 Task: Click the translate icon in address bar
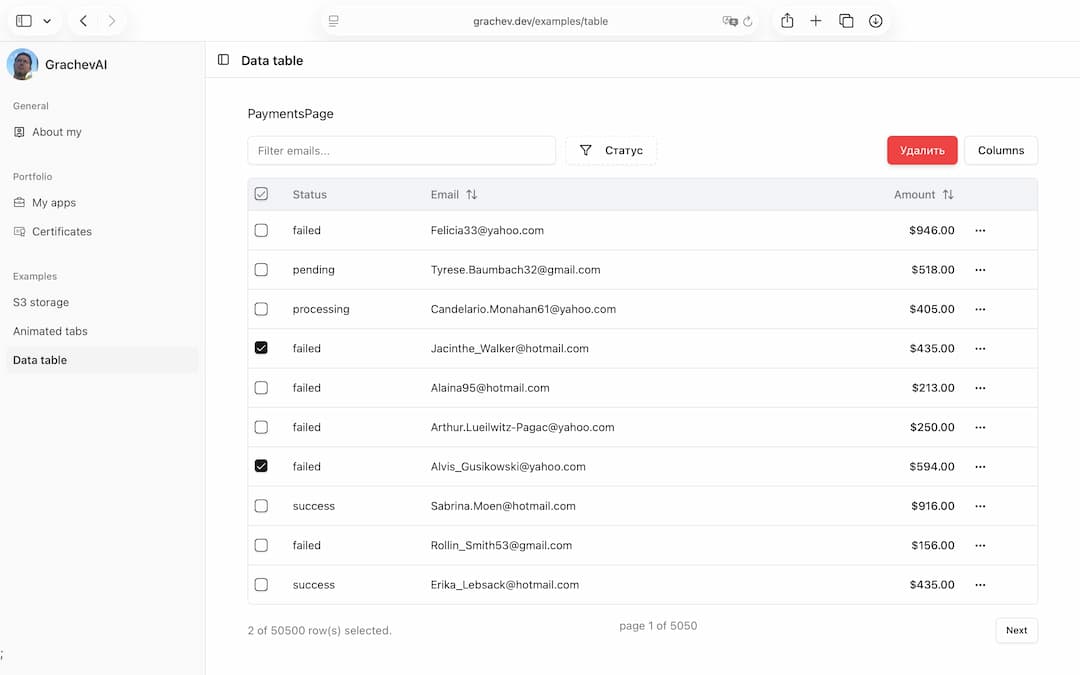[730, 21]
